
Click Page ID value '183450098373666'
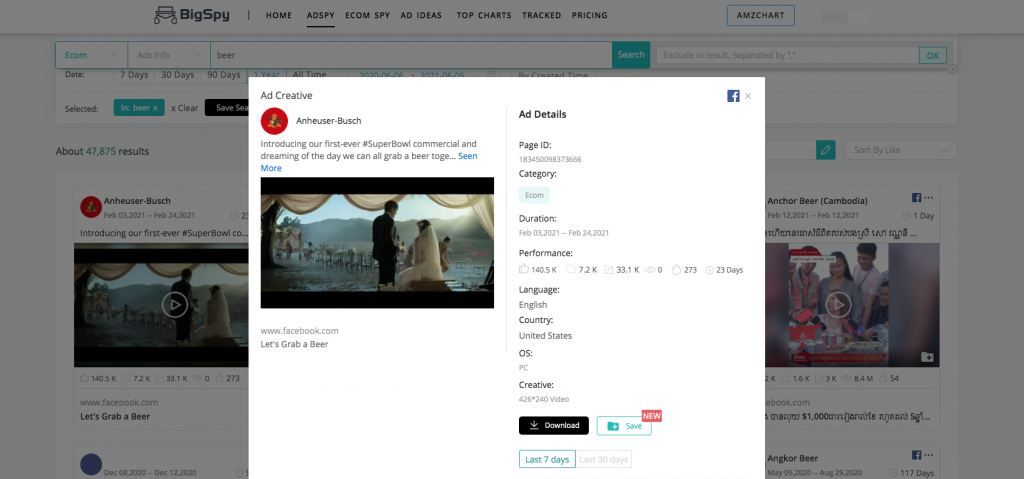pos(550,159)
